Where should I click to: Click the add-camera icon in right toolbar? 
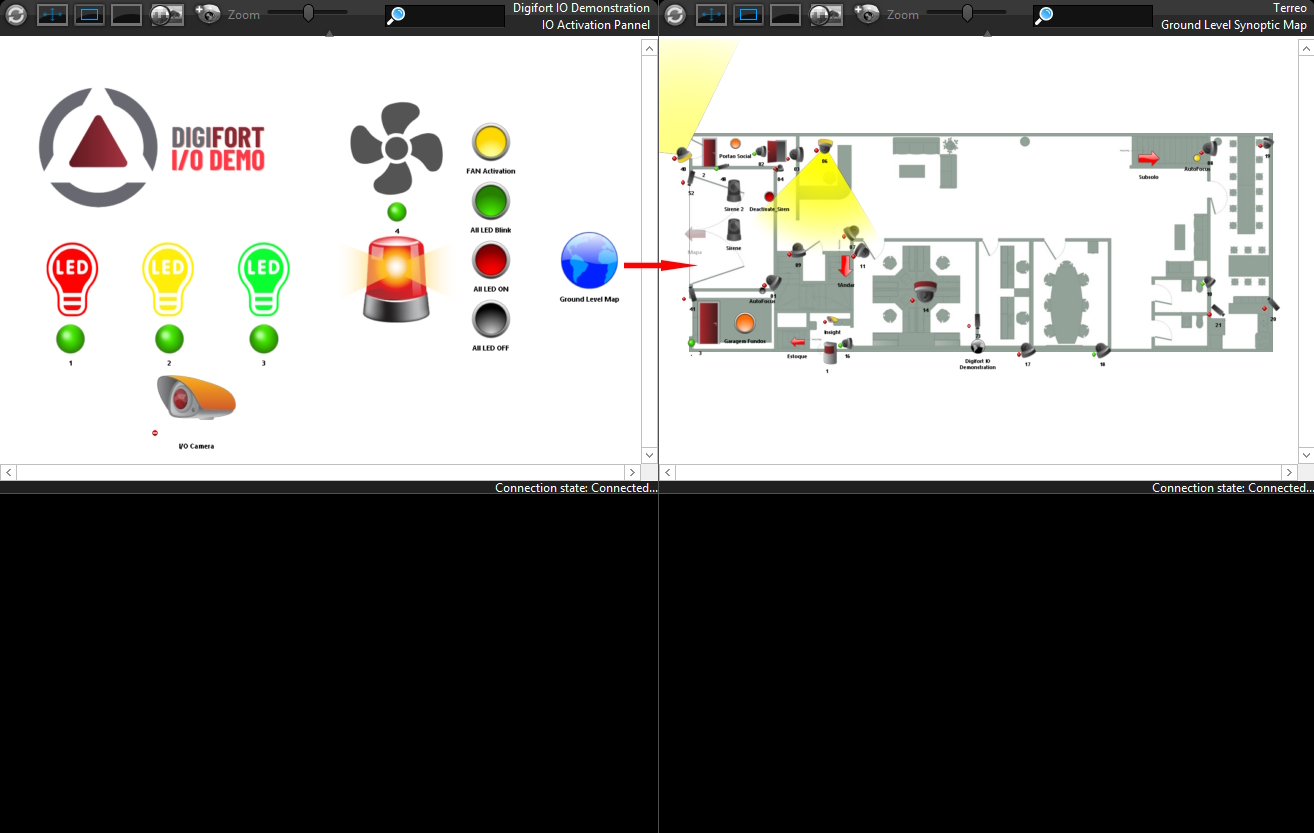coord(866,14)
